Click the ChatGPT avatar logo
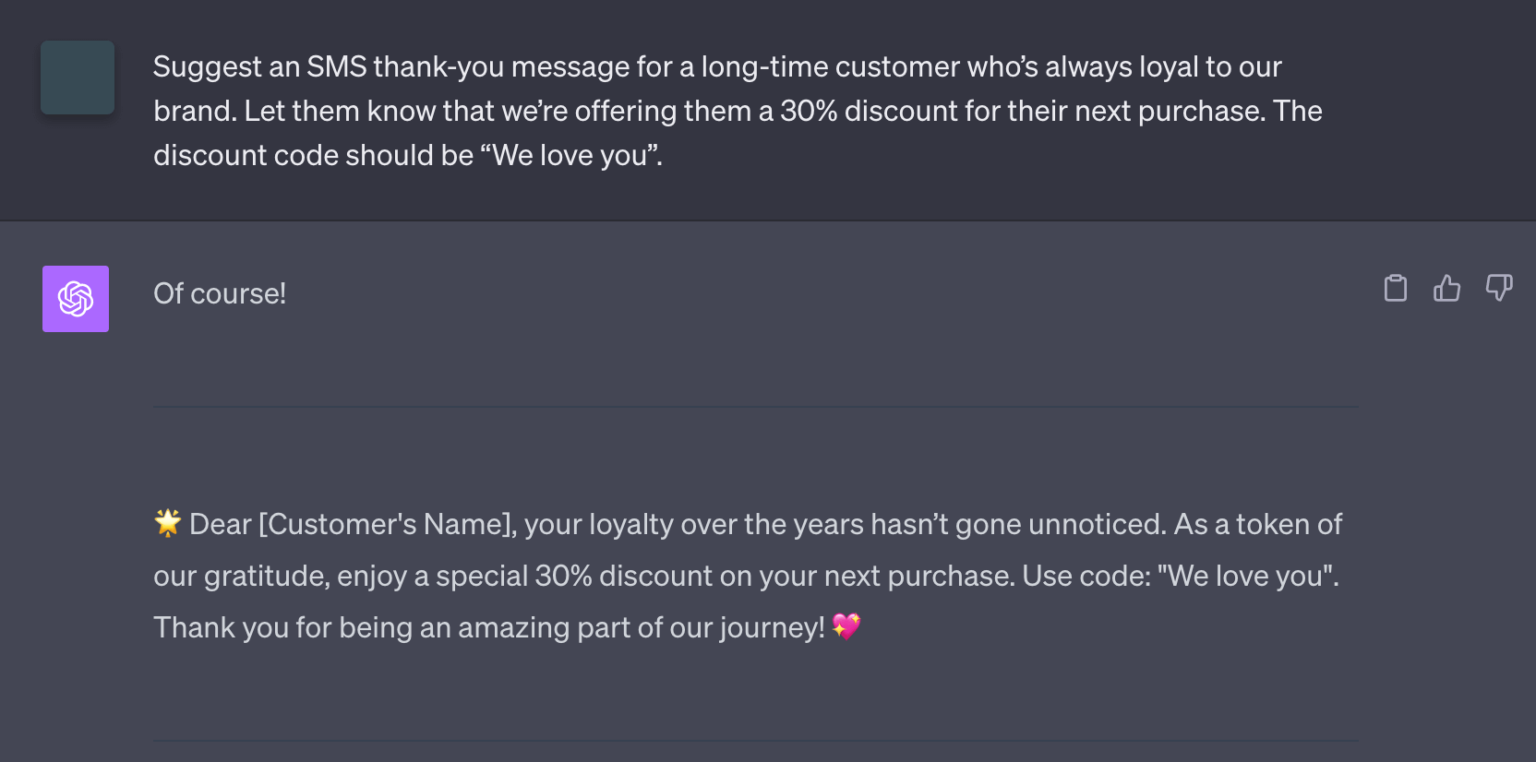Viewport: 1536px width, 762px height. click(75, 298)
